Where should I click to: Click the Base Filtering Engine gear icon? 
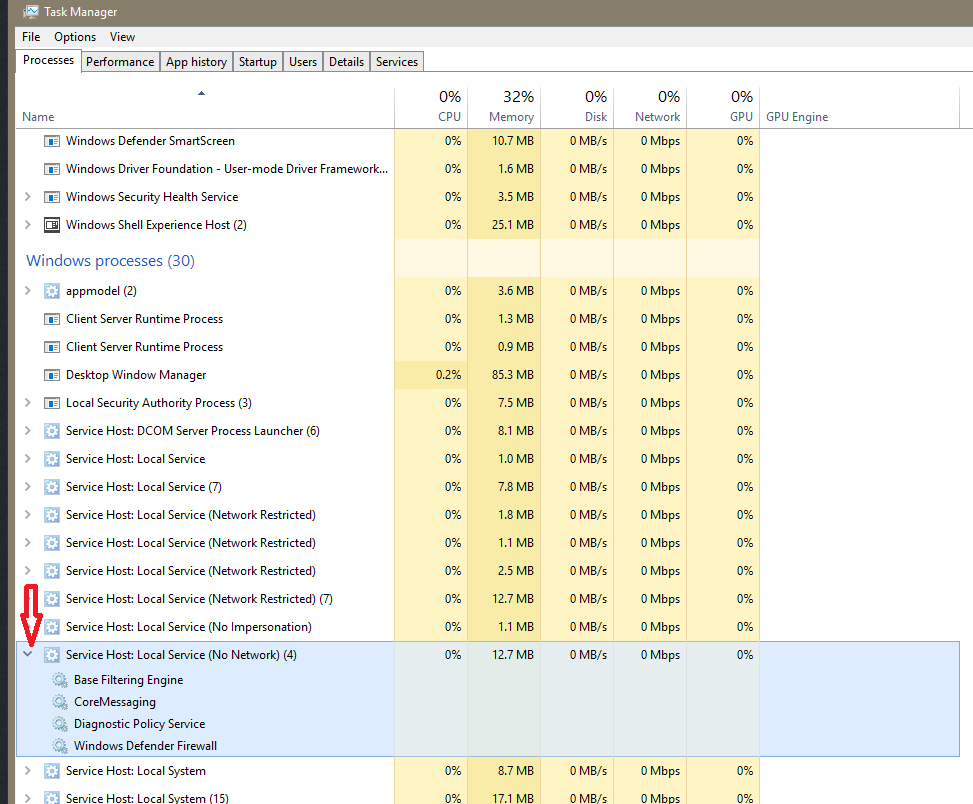pos(60,680)
